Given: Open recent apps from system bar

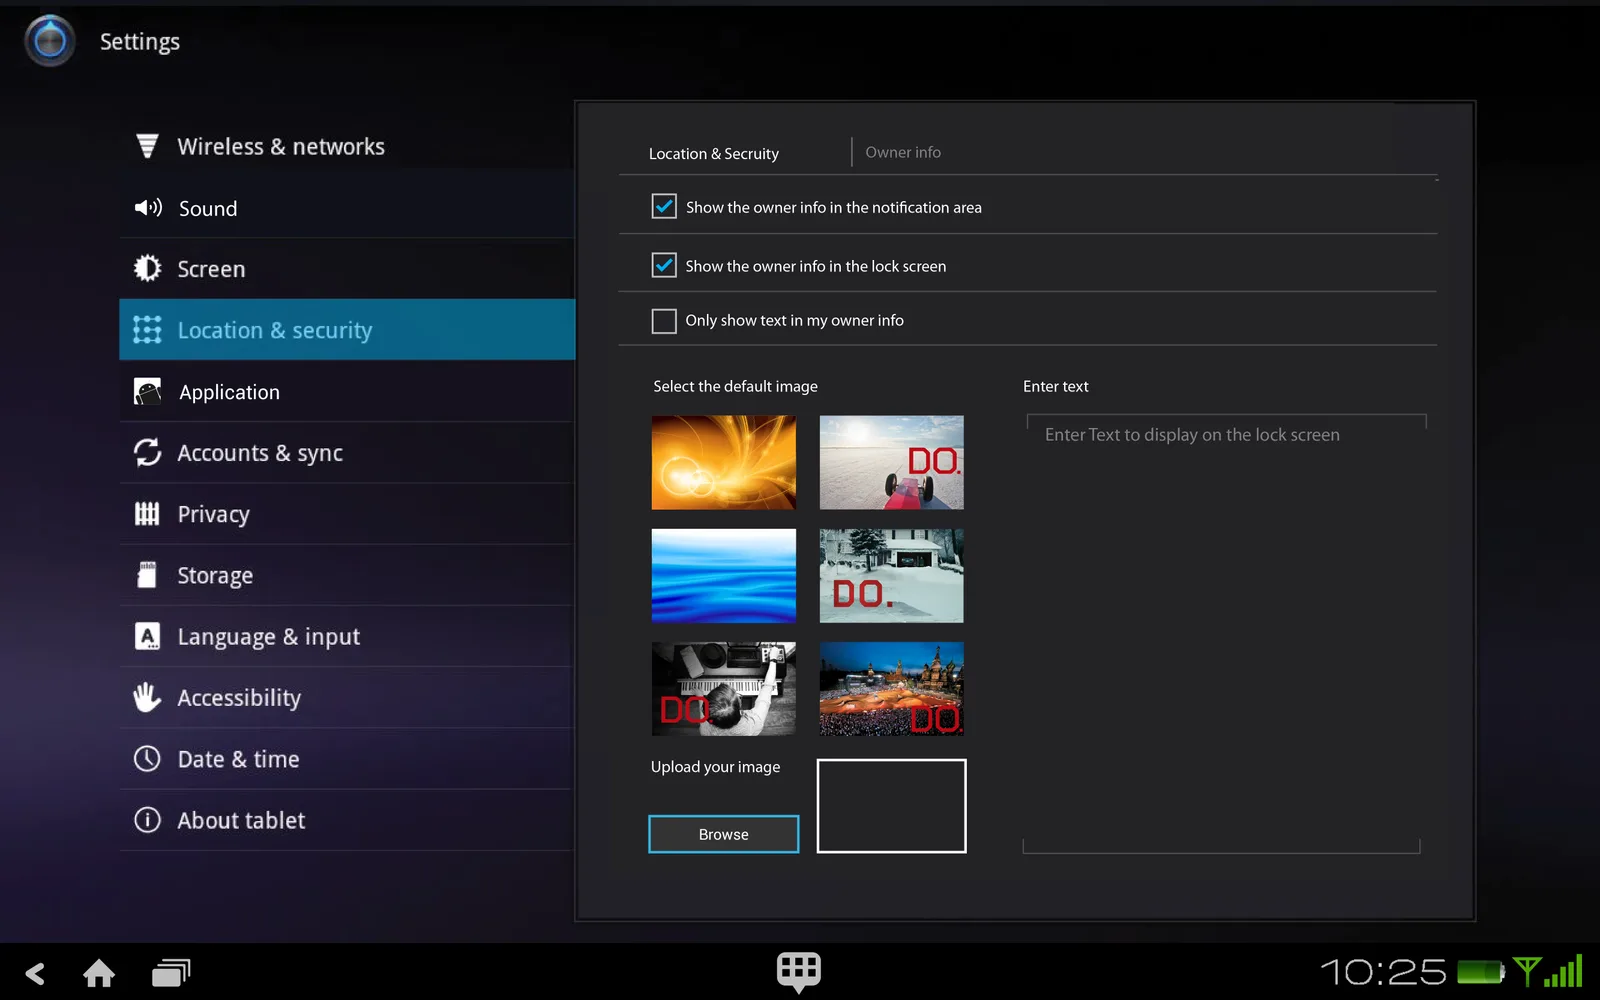Looking at the screenshot, I should [x=171, y=972].
